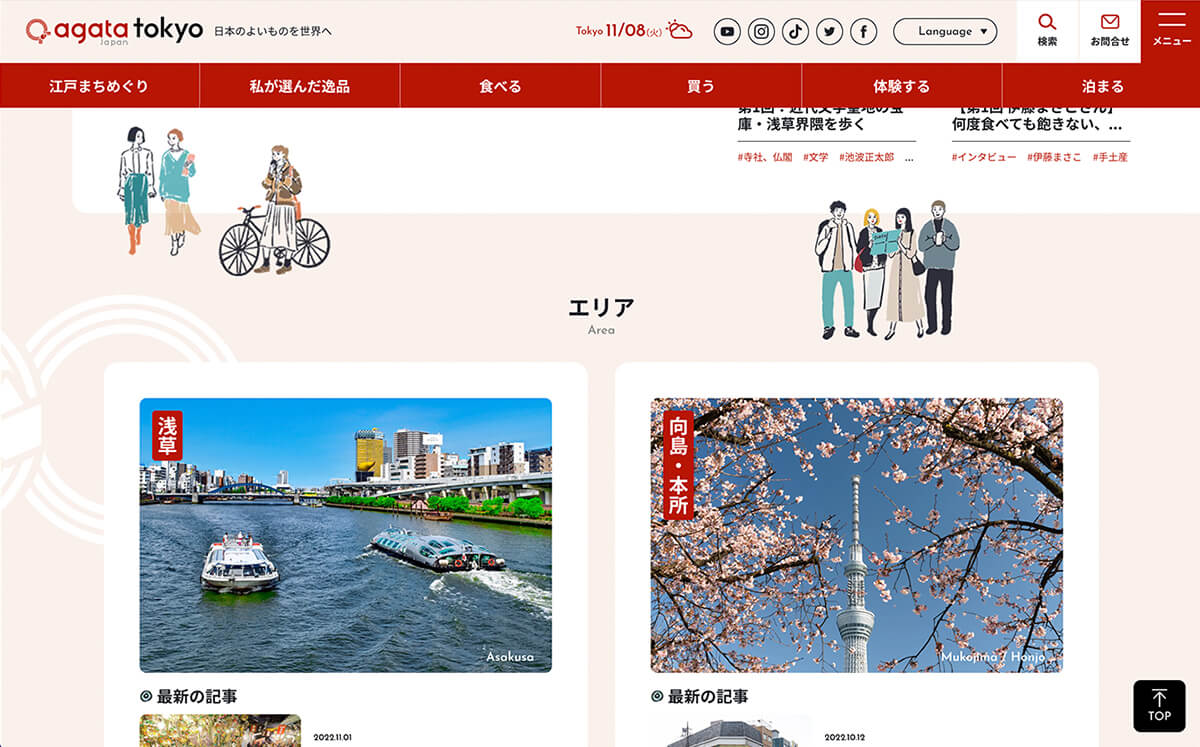
Task: Click the search magnifier icon (検索)
Action: coord(1047,30)
